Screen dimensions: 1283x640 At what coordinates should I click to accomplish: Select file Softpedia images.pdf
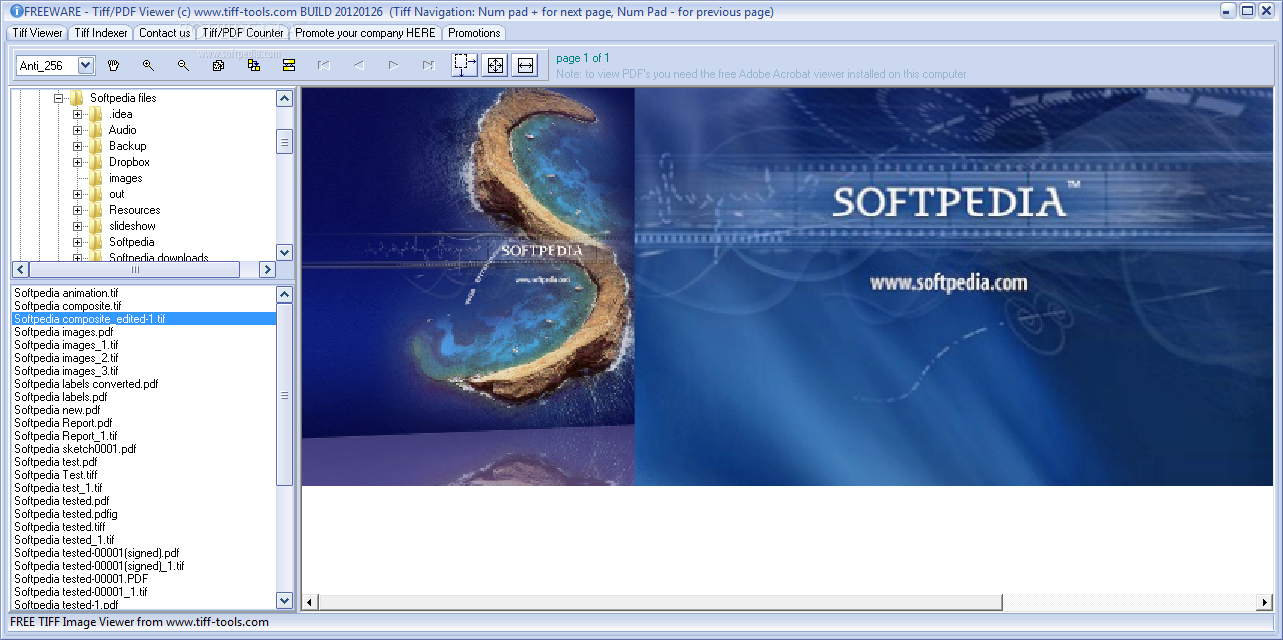pyautogui.click(x=64, y=332)
